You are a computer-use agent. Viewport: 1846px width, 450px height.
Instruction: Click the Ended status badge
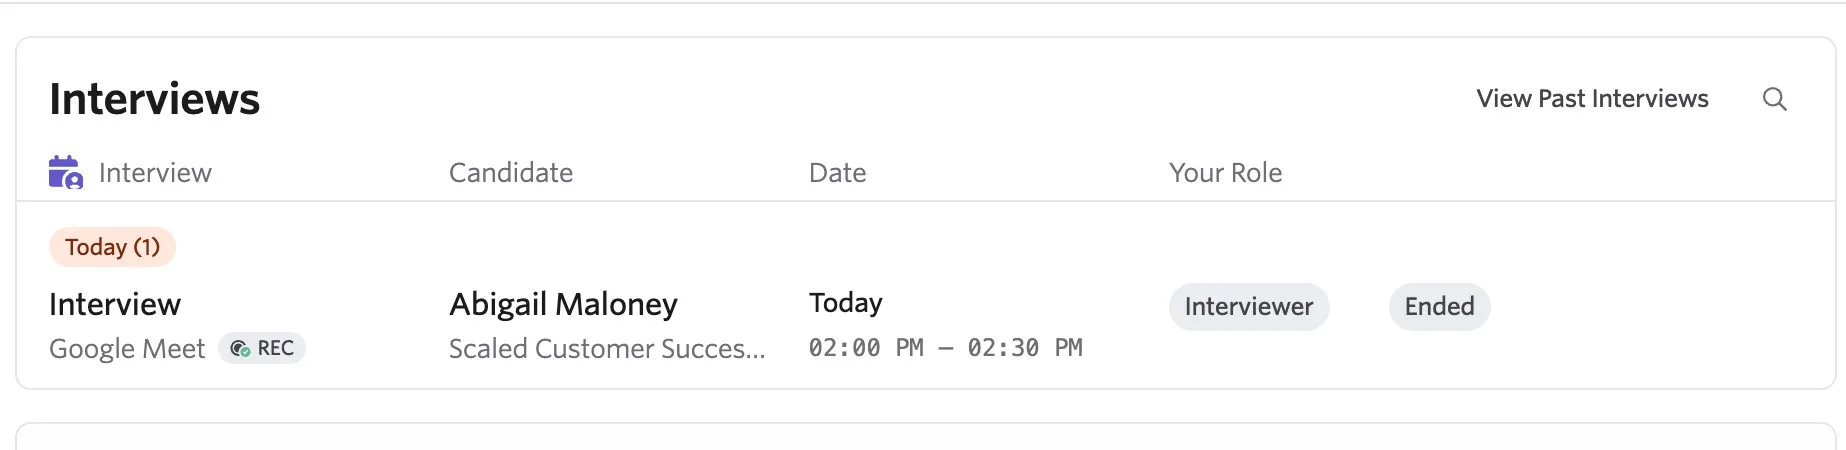point(1439,306)
